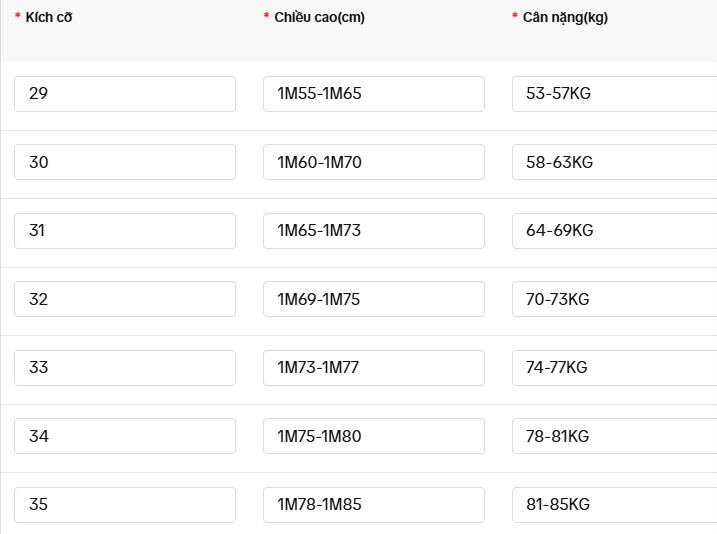
Task: Click the size field containing 29
Action: tap(125, 94)
